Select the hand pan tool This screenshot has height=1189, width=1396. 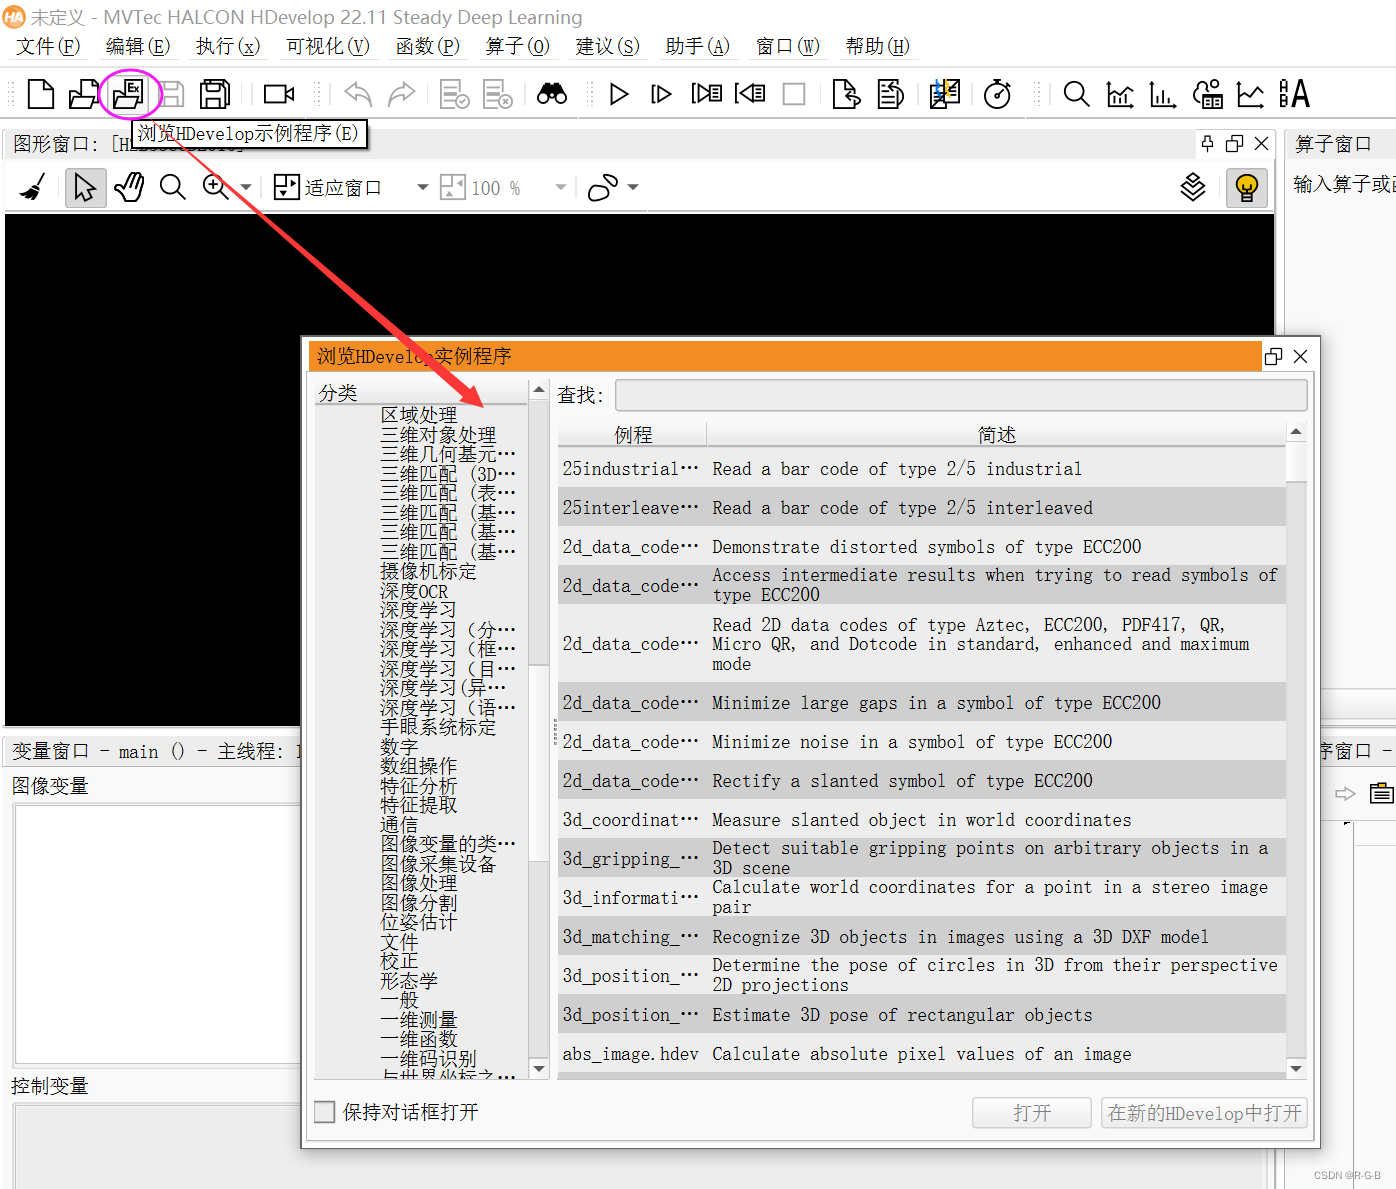(x=129, y=187)
